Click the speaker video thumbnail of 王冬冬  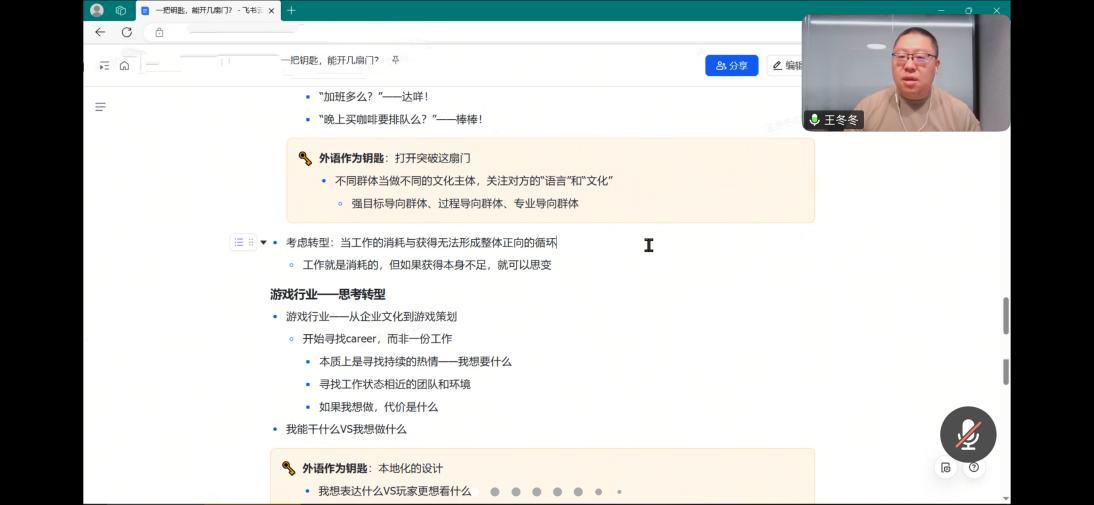[905, 72]
